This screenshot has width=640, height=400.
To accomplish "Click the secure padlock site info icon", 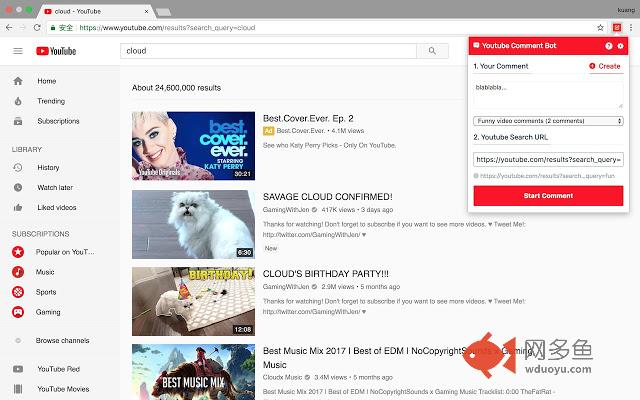I will (x=53, y=28).
